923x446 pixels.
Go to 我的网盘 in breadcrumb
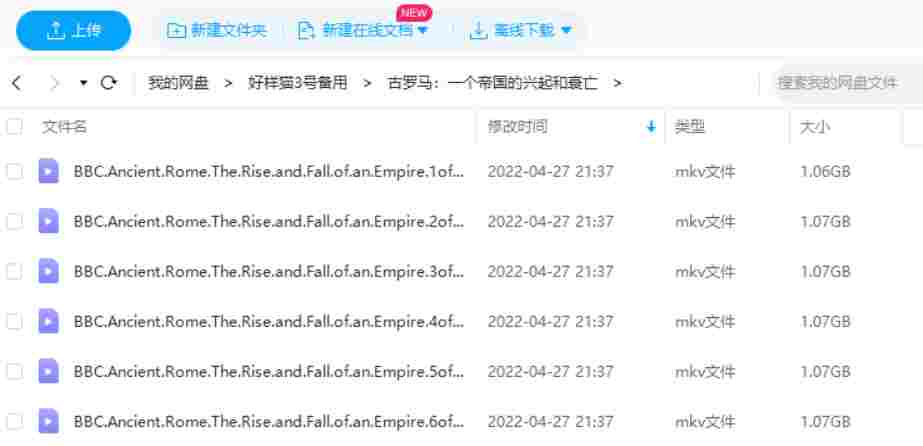178,83
